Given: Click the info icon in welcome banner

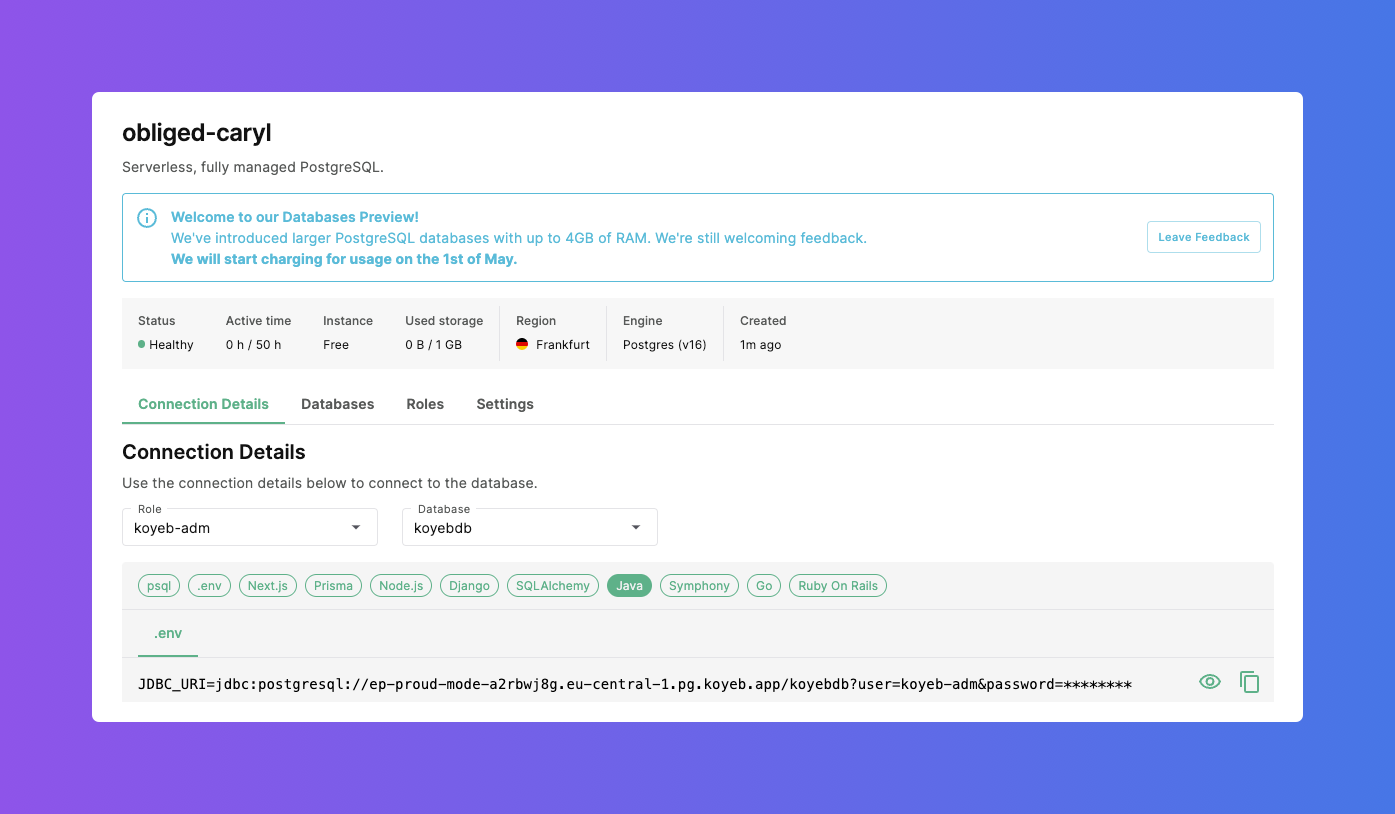Looking at the screenshot, I should click(x=147, y=218).
